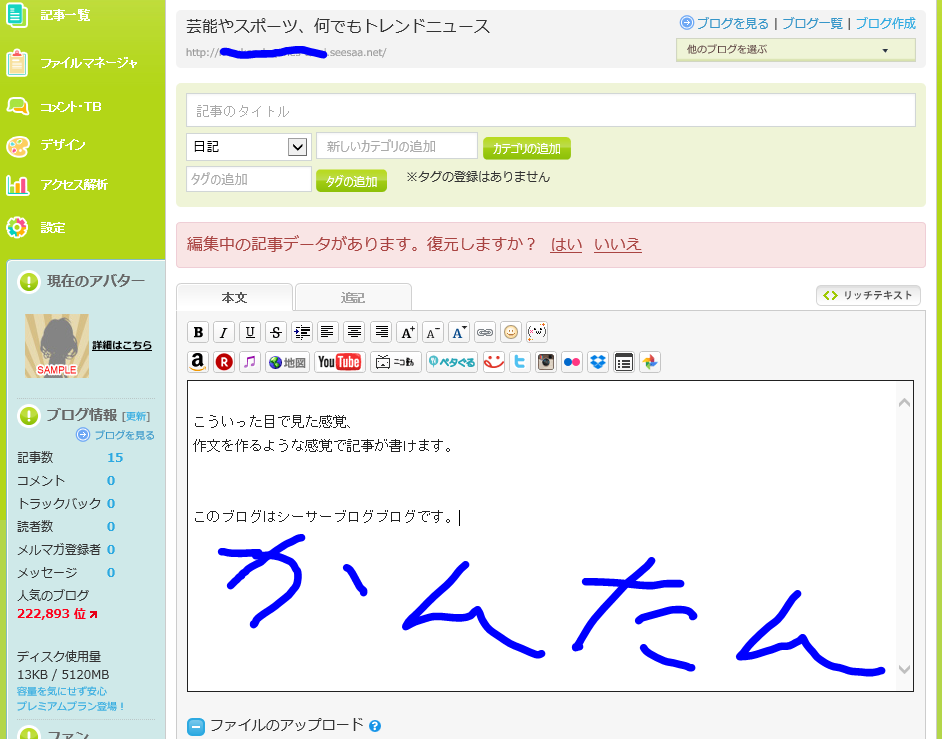Click はい to restore the draft
Image resolution: width=942 pixels, height=739 pixels.
pos(565,244)
